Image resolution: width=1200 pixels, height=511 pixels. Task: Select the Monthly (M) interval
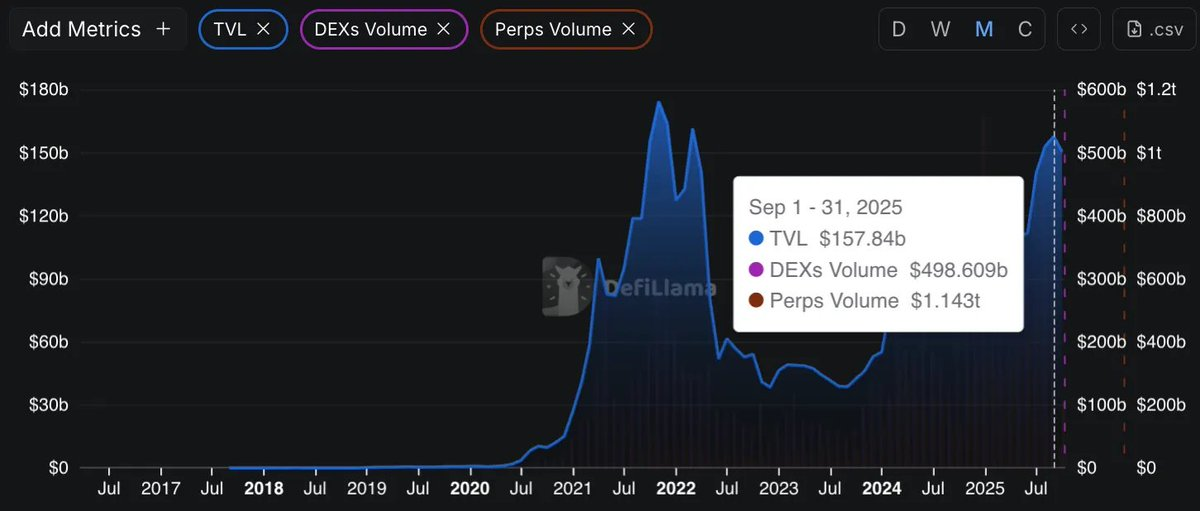tap(984, 29)
